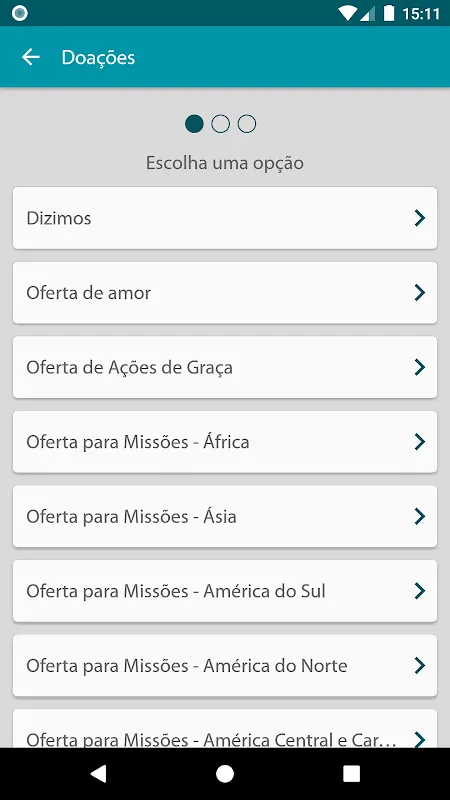
Task: Select the first filled step indicator dot
Action: 194,124
